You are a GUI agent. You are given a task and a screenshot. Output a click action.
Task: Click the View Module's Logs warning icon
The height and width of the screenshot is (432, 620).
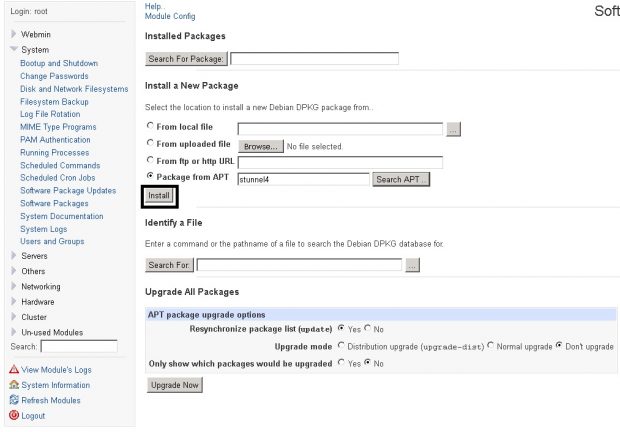point(14,369)
